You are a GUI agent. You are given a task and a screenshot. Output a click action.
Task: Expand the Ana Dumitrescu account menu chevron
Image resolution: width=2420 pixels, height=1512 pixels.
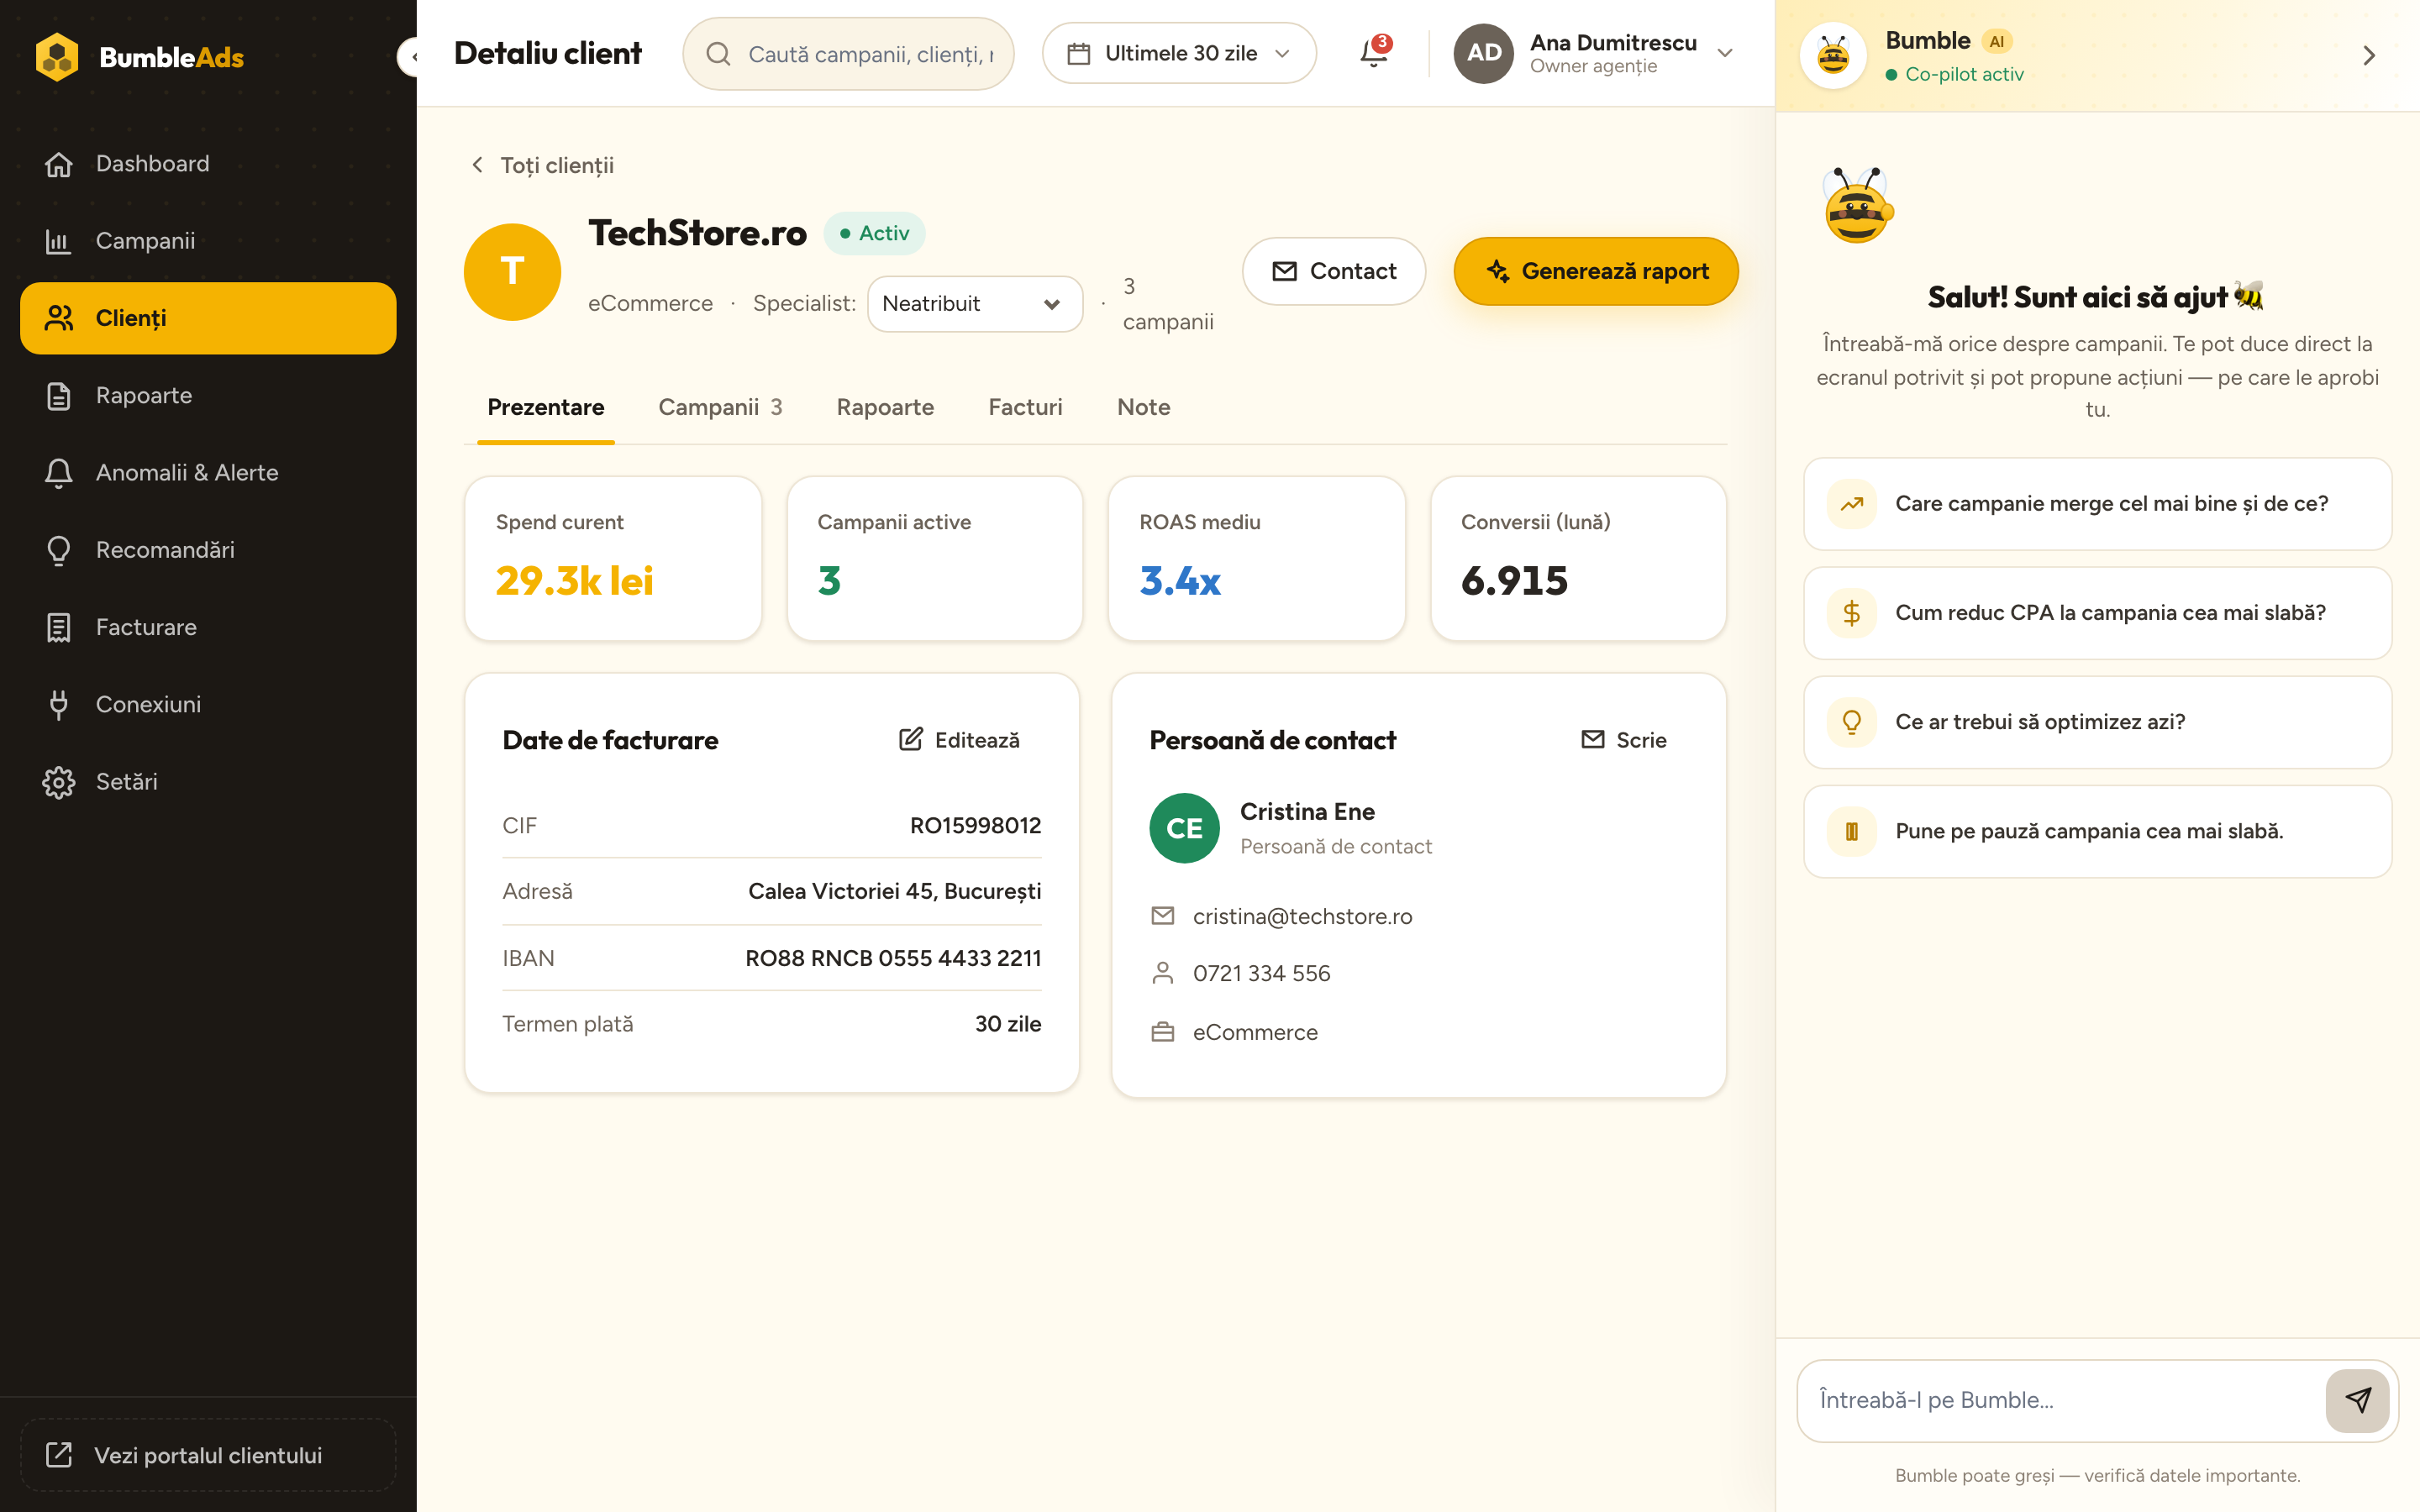1725,53
